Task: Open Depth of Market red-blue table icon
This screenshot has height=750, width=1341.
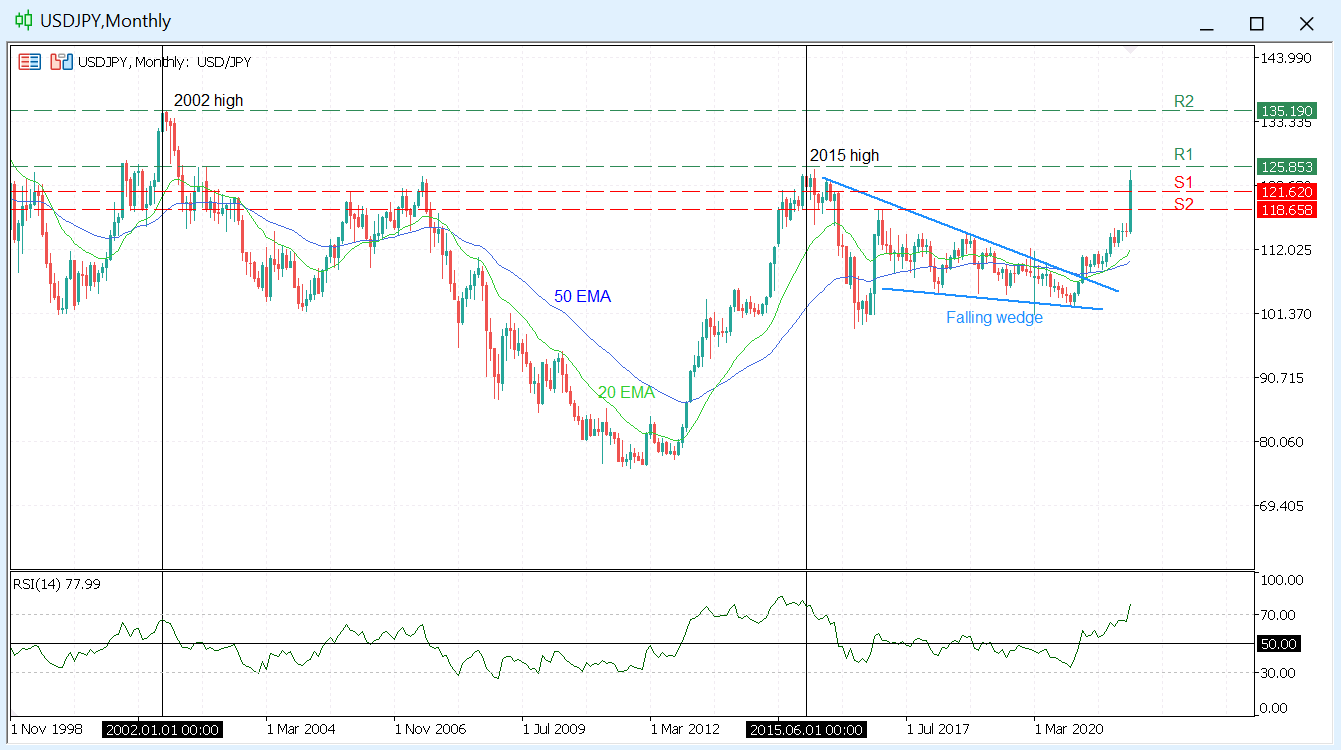Action: tap(30, 62)
